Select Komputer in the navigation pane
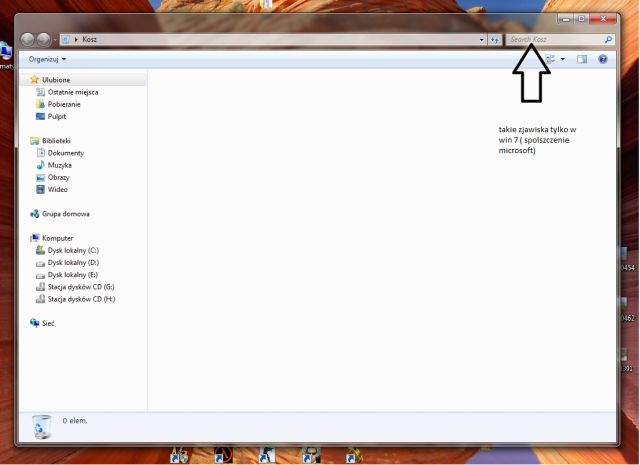640x465 pixels. coord(58,238)
